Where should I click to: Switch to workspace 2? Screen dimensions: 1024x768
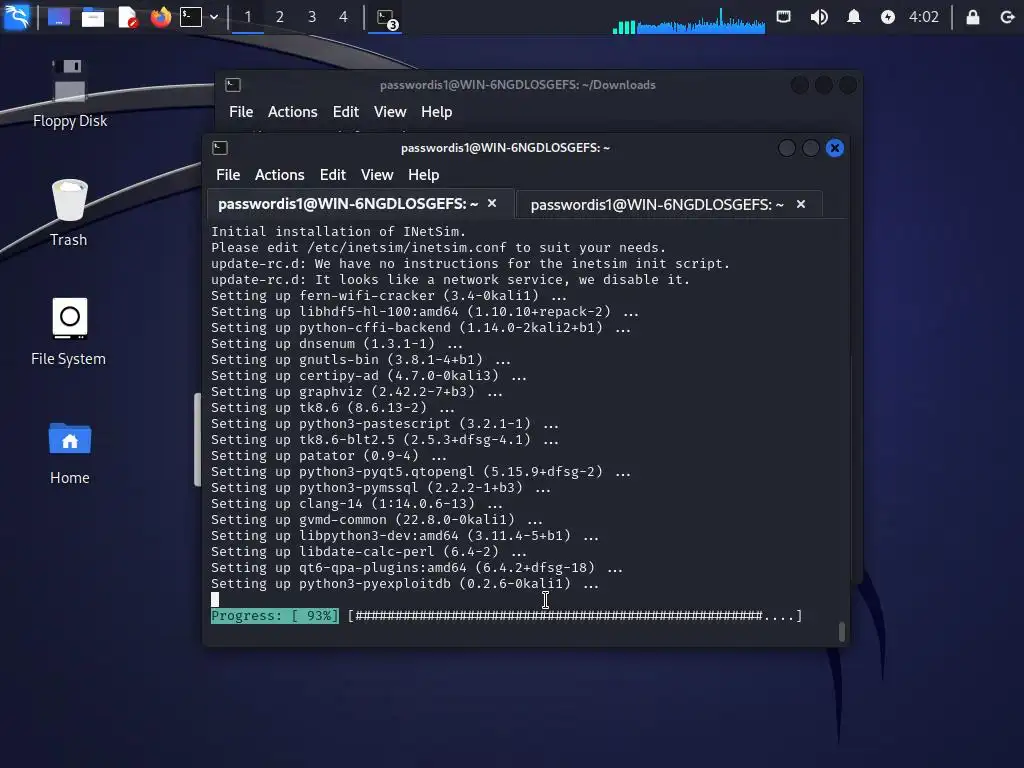click(280, 17)
